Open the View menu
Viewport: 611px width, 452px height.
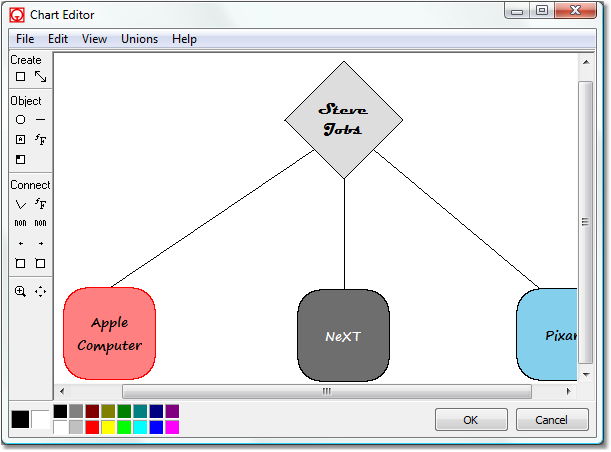(x=94, y=39)
